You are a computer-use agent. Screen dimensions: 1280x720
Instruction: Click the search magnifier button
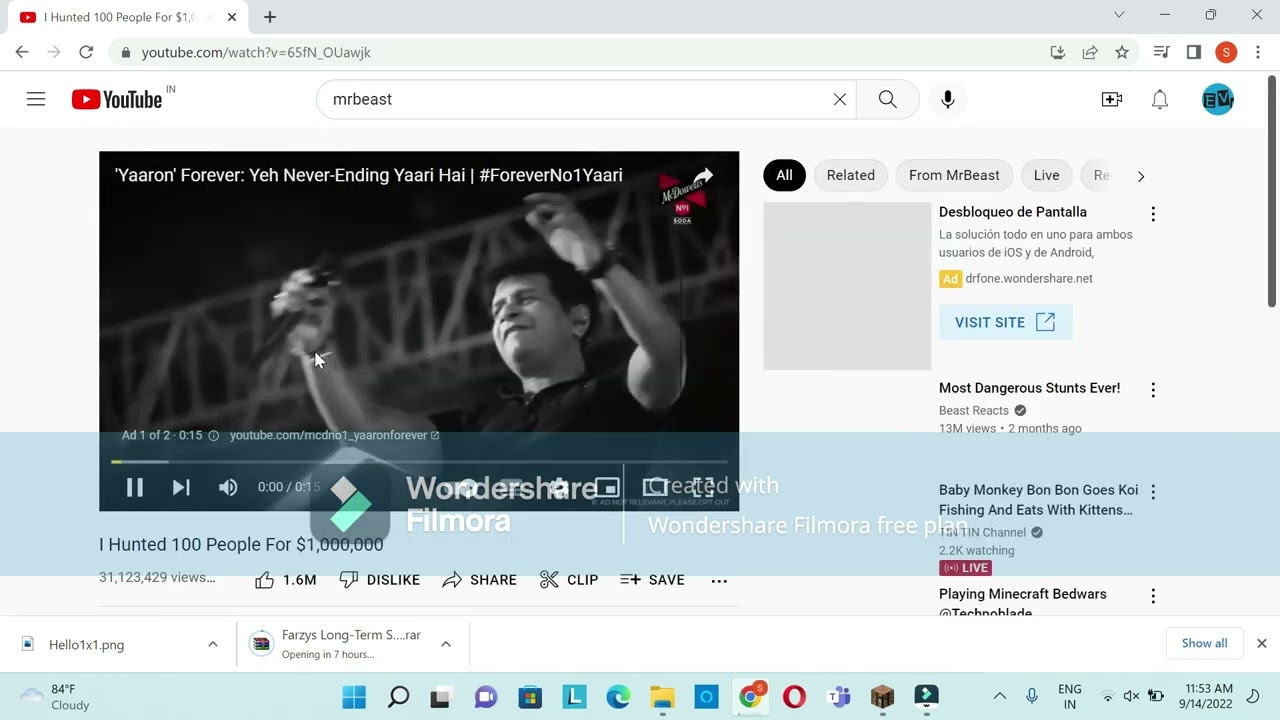pyautogui.click(x=887, y=99)
